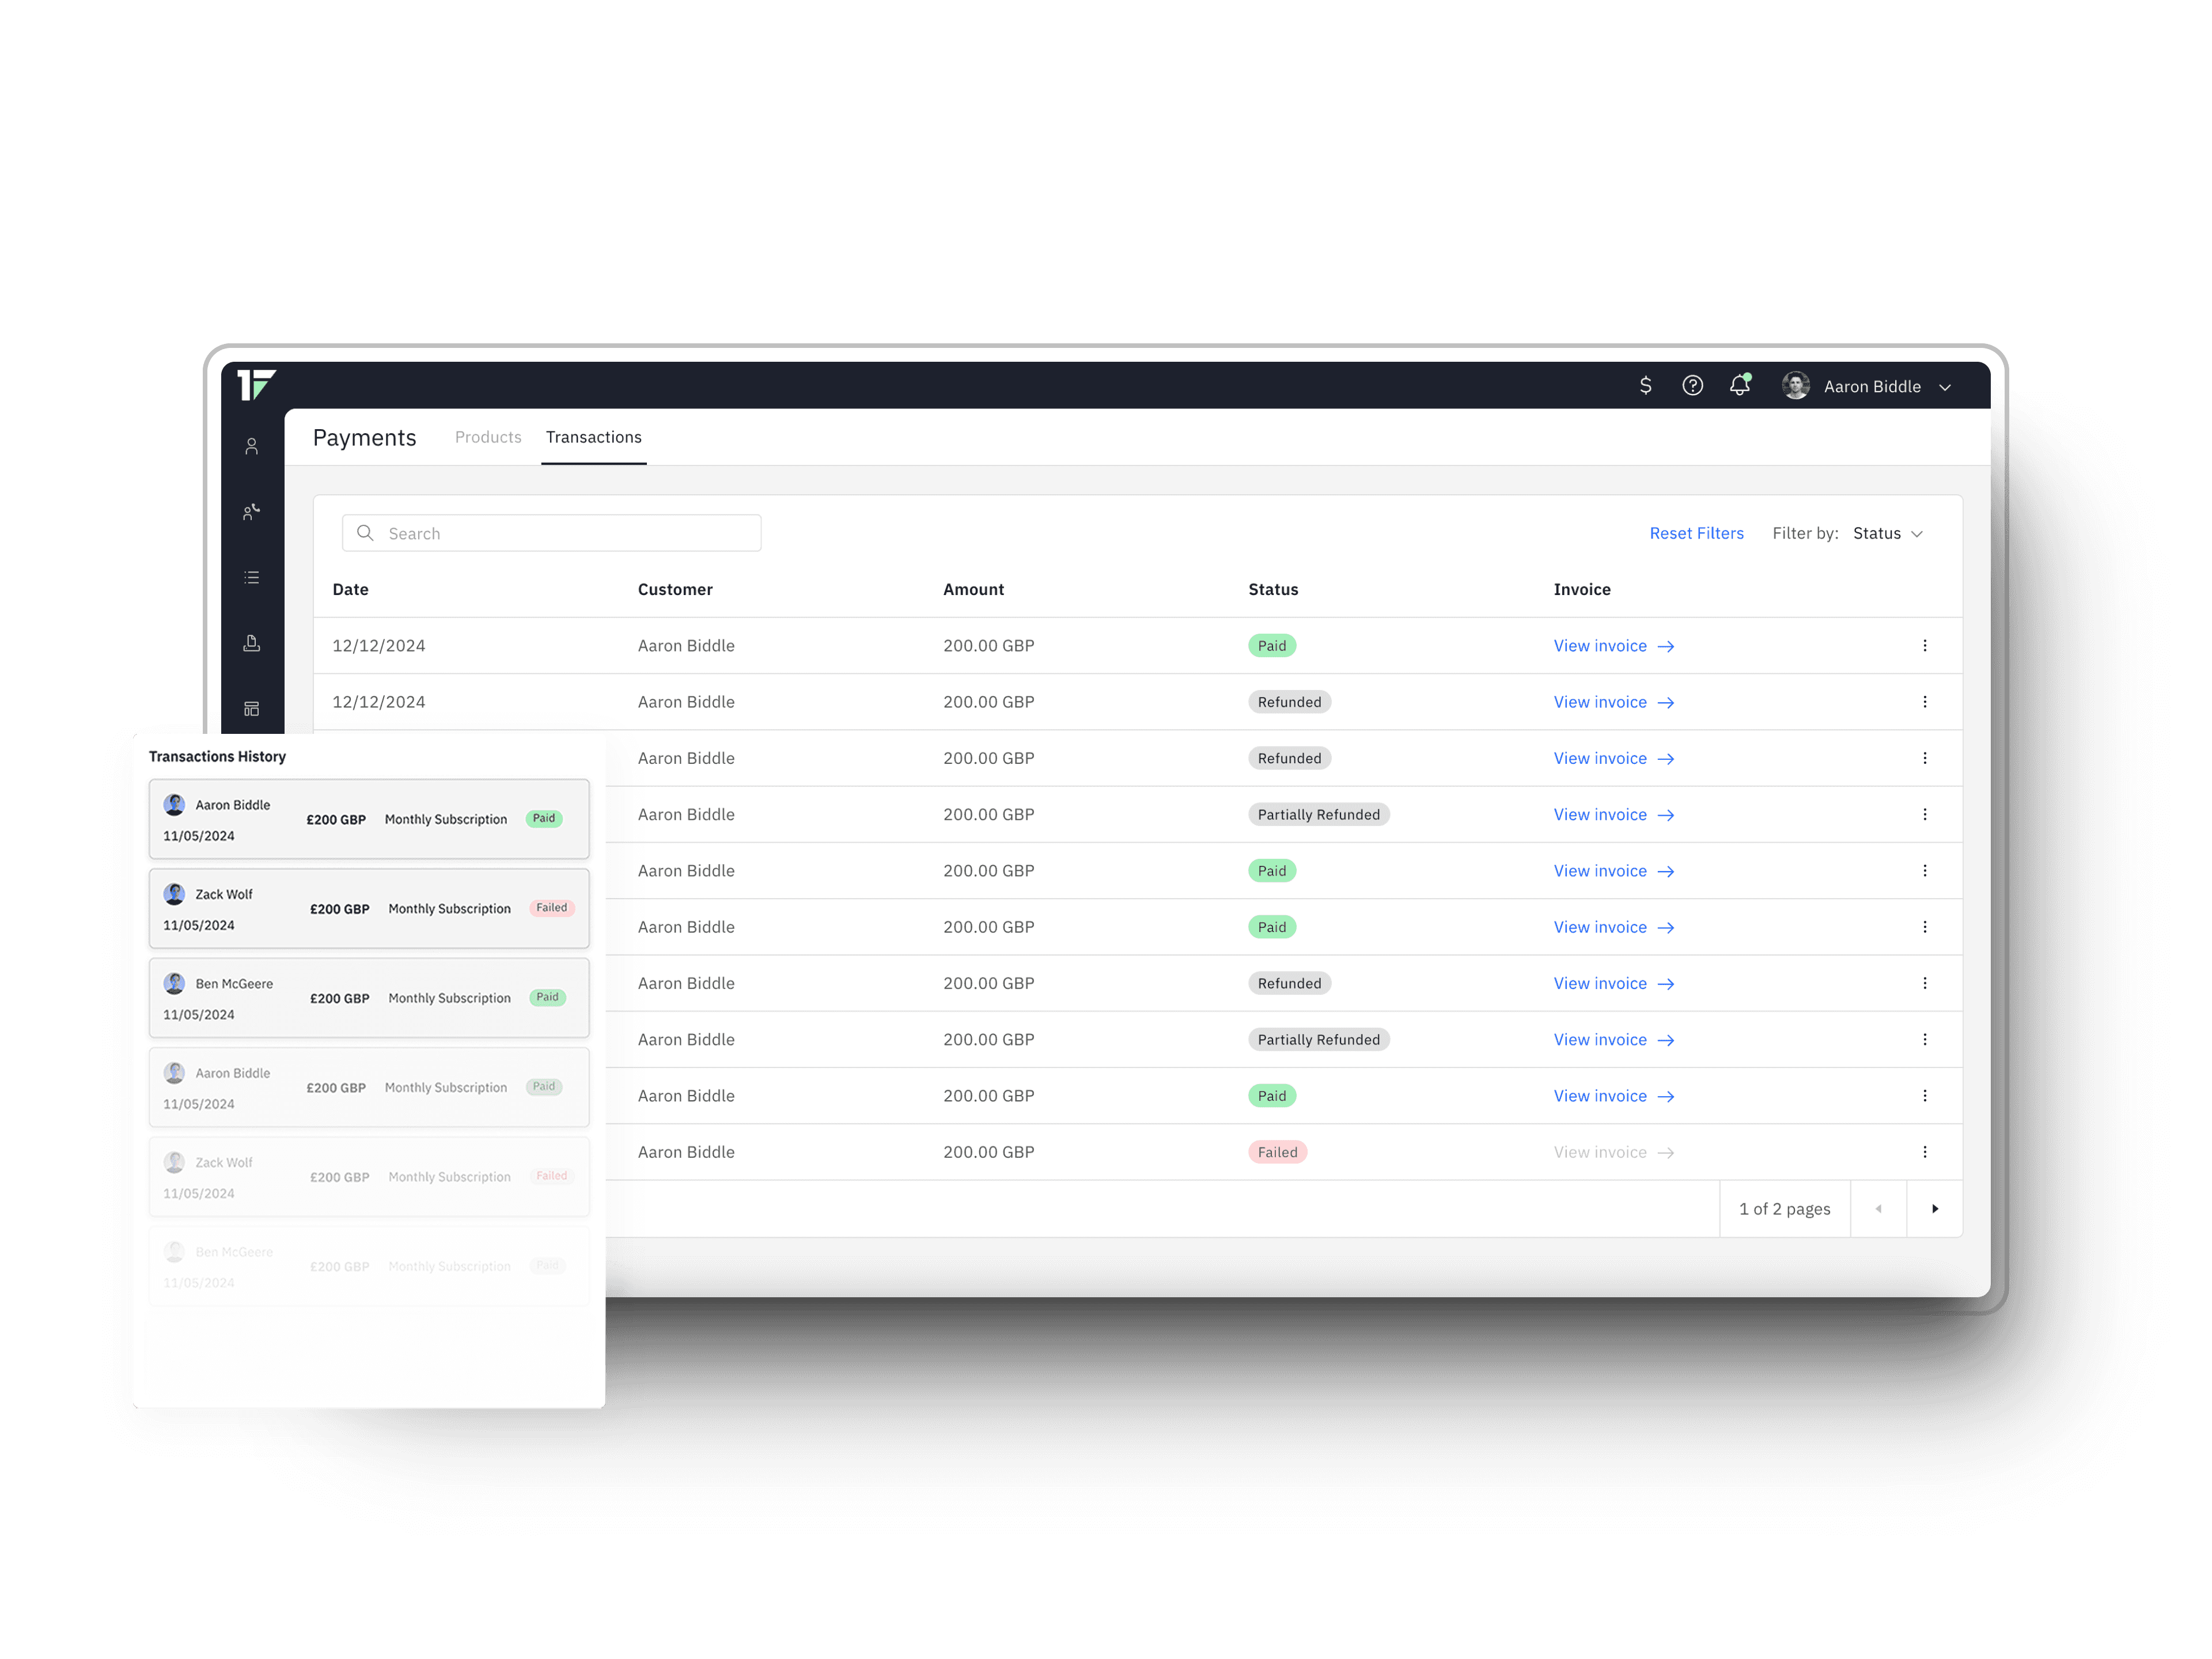Click the Date column header
This screenshot has width=2212, height=1659.
(351, 589)
